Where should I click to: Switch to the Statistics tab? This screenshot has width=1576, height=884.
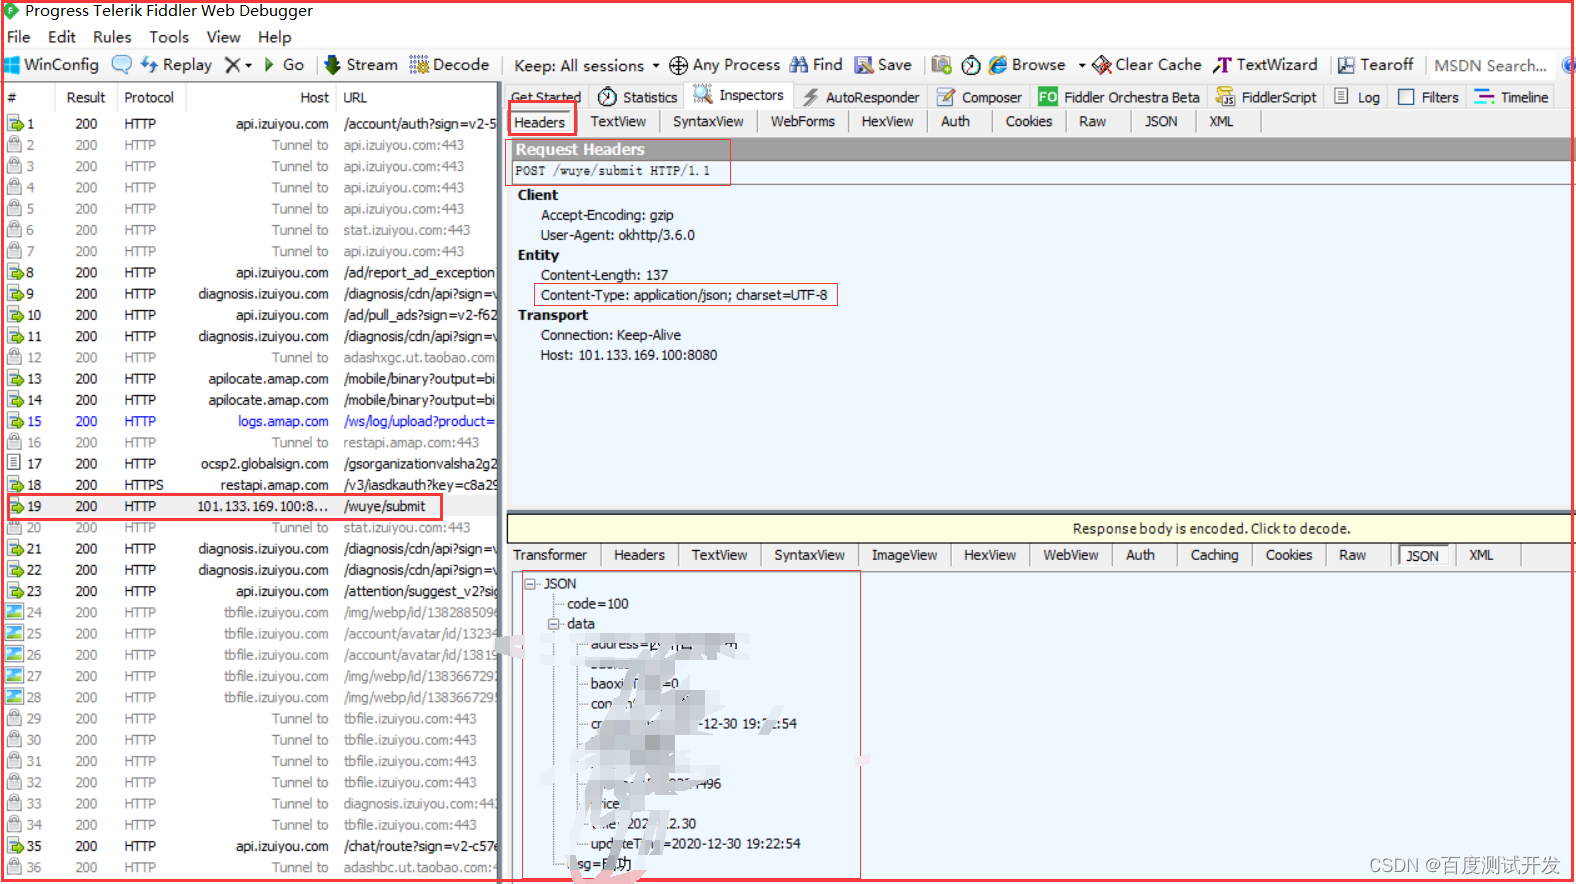pyautogui.click(x=638, y=97)
